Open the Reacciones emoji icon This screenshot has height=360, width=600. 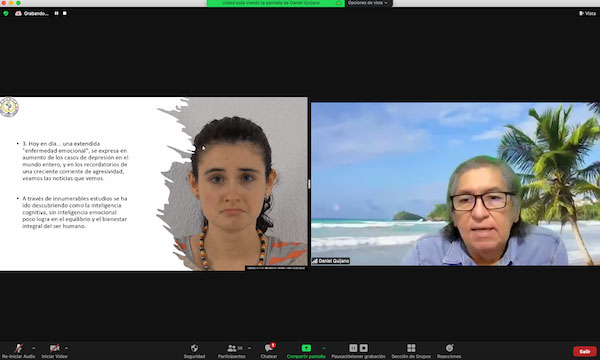[449, 348]
